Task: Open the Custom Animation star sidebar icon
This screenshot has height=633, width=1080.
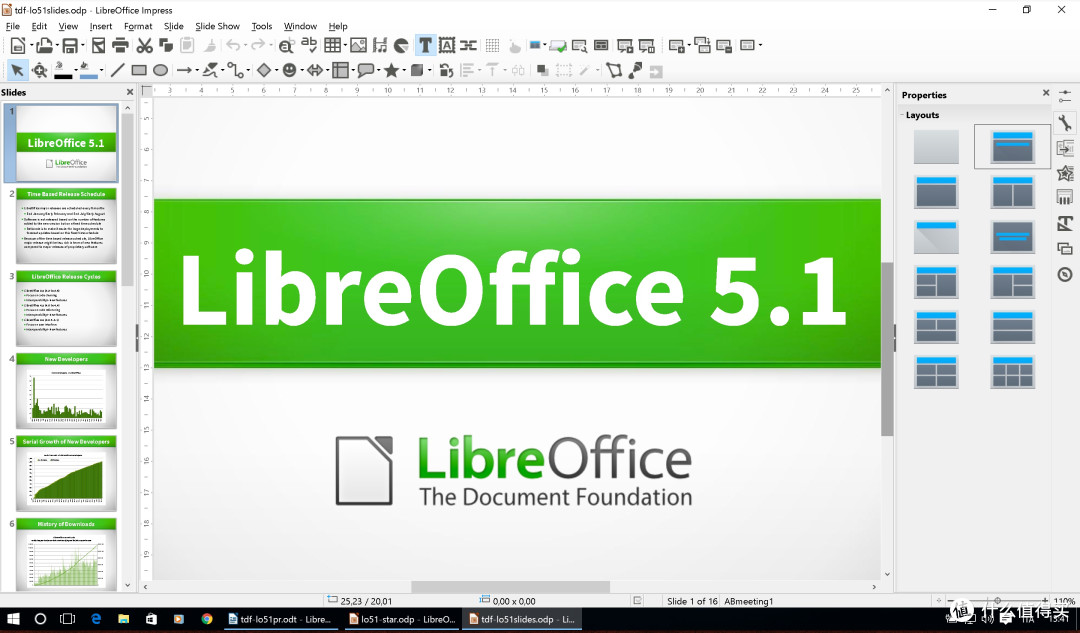Action: 1065,173
